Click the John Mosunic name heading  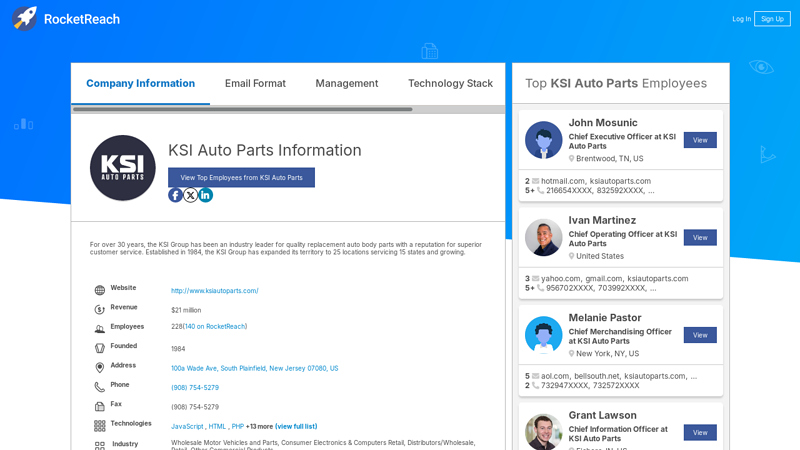coord(603,123)
